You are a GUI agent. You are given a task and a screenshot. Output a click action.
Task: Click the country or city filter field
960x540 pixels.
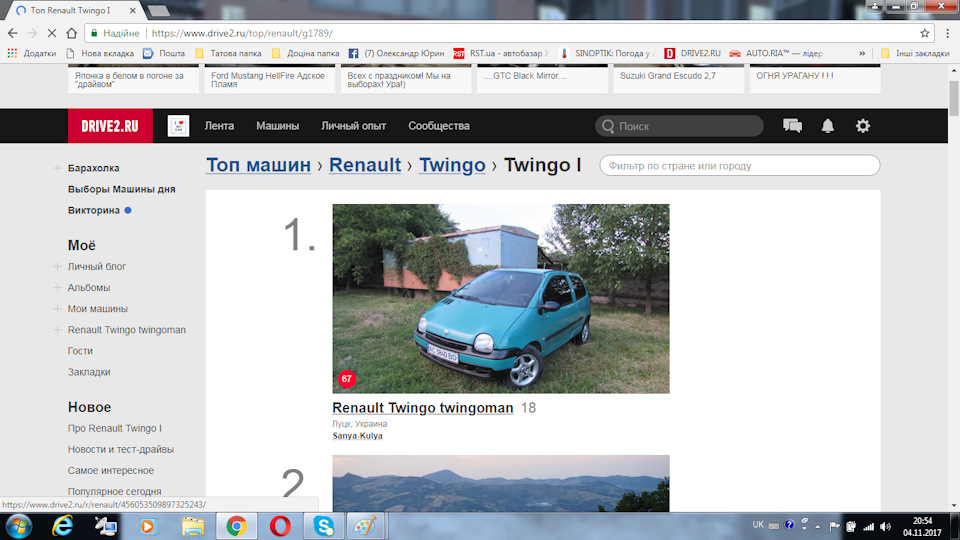(740, 165)
